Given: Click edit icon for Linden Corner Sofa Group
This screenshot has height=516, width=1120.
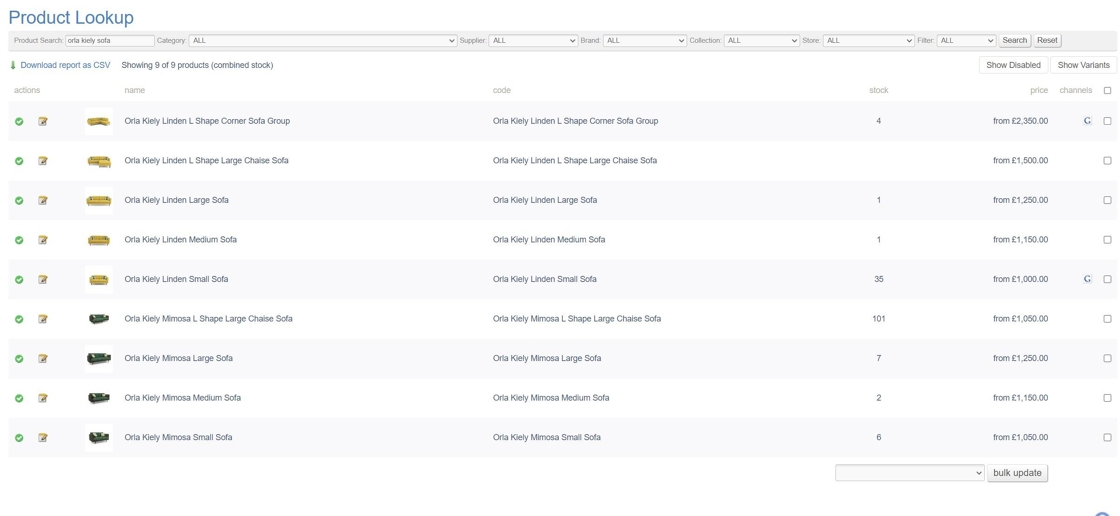Looking at the screenshot, I should (x=43, y=121).
